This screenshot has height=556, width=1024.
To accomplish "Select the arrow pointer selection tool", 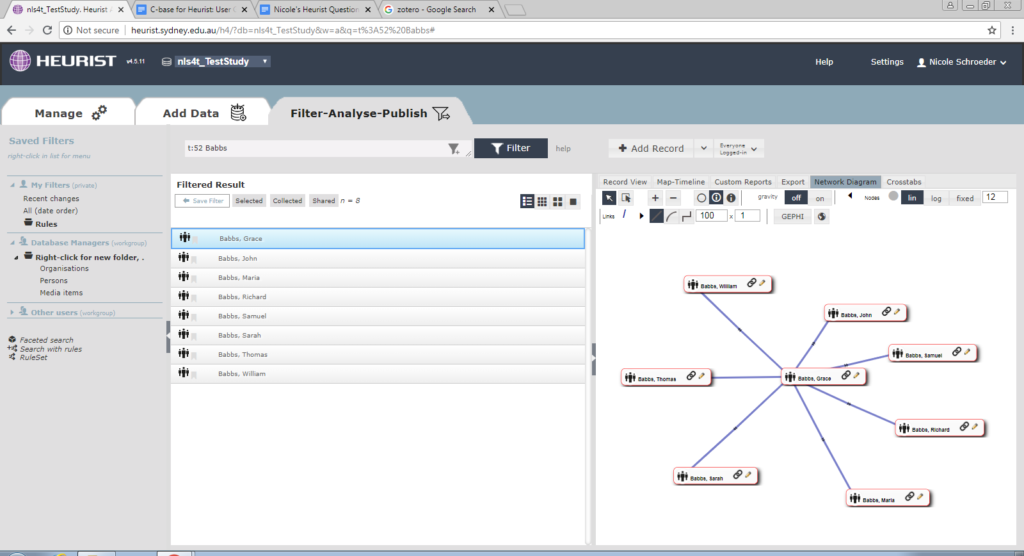I will coord(608,198).
